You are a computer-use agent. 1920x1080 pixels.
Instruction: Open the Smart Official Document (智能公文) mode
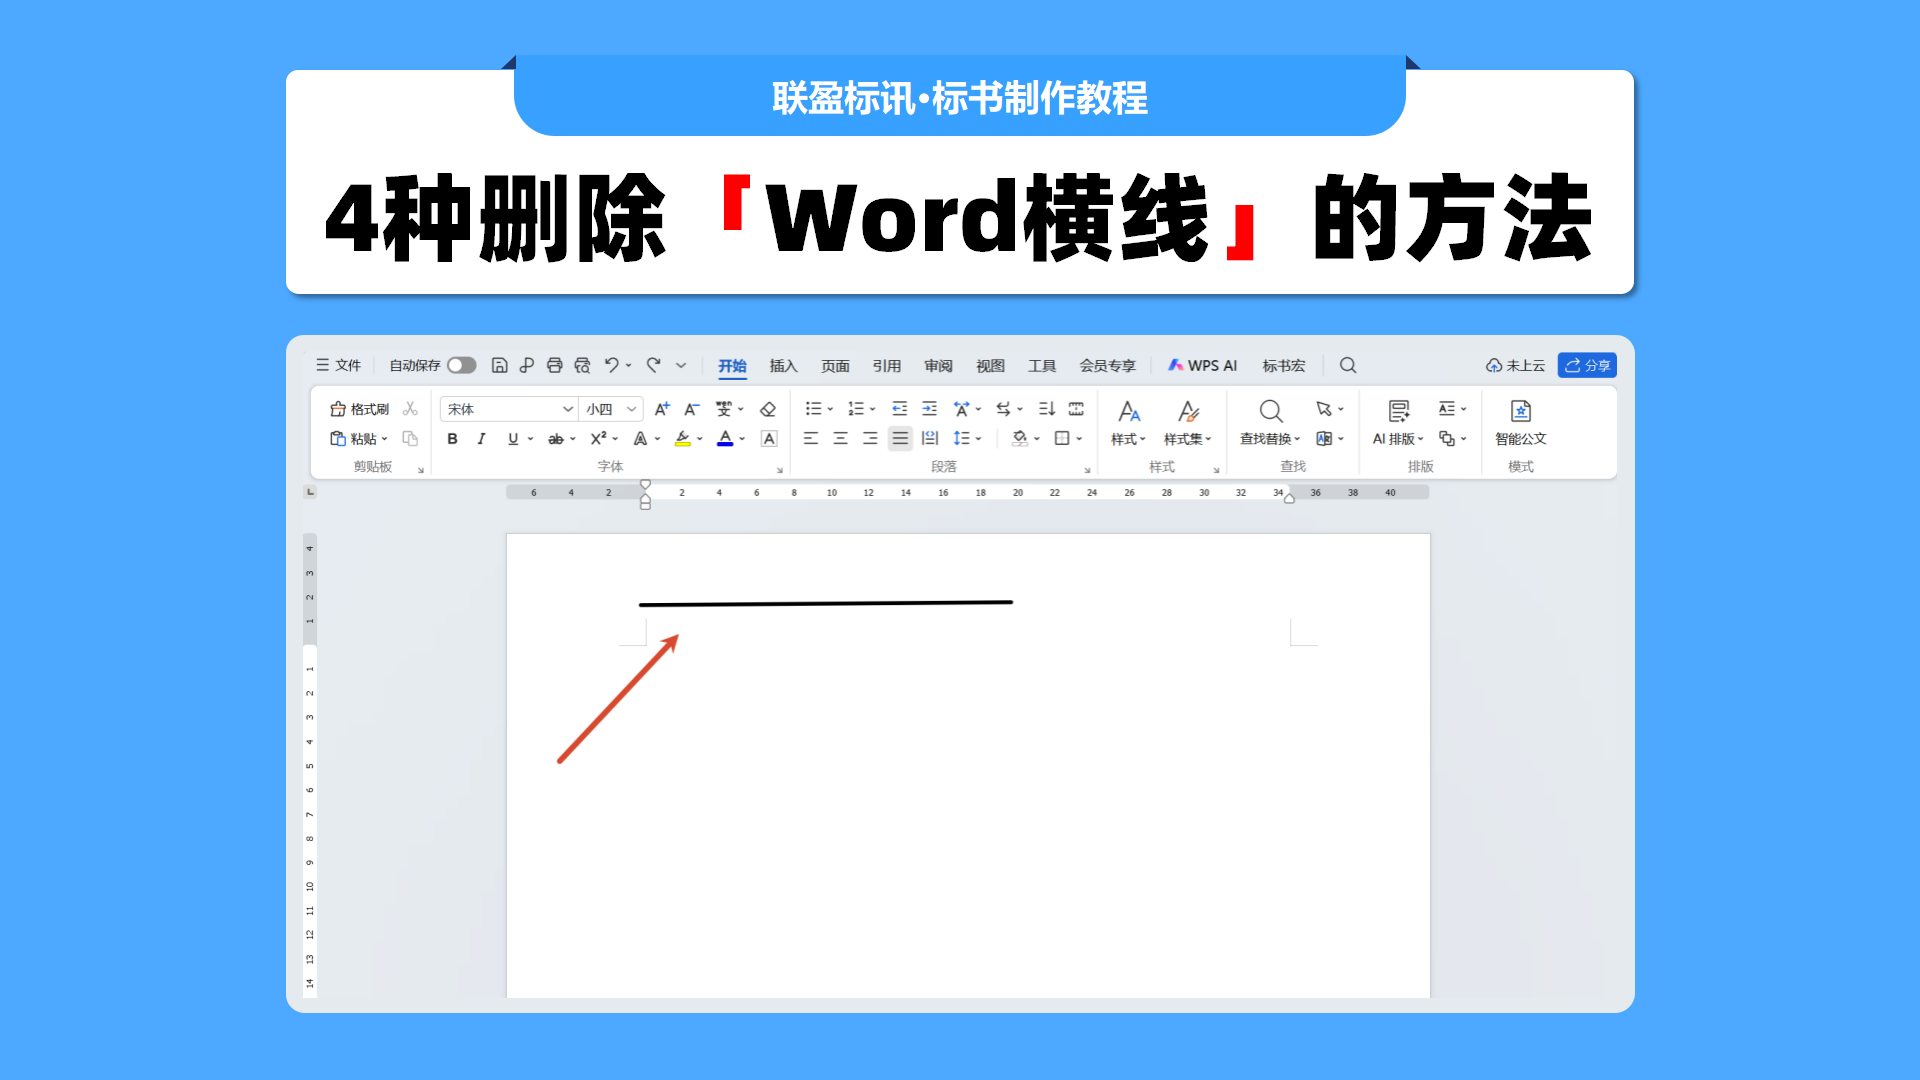point(1521,423)
